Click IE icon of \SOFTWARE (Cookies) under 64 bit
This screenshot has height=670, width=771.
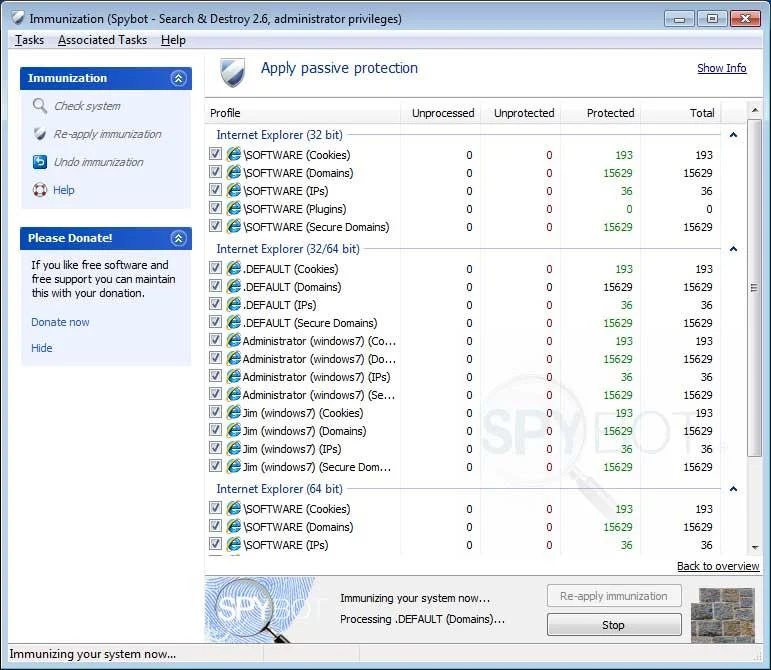point(234,508)
